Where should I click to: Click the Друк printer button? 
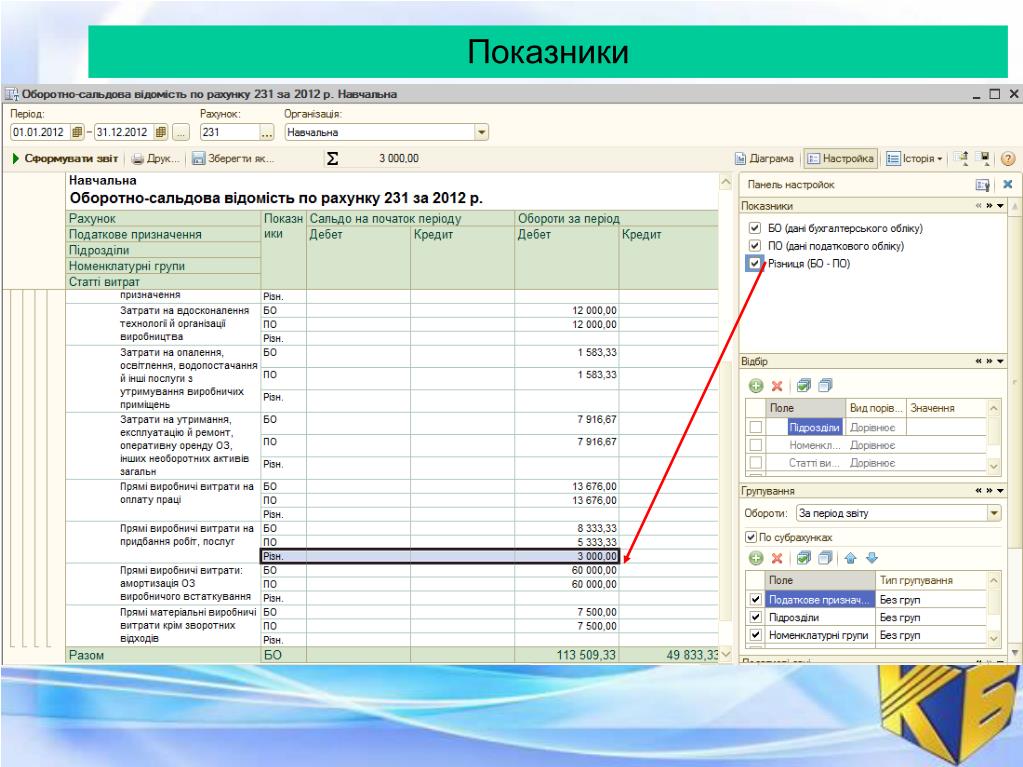pos(155,158)
